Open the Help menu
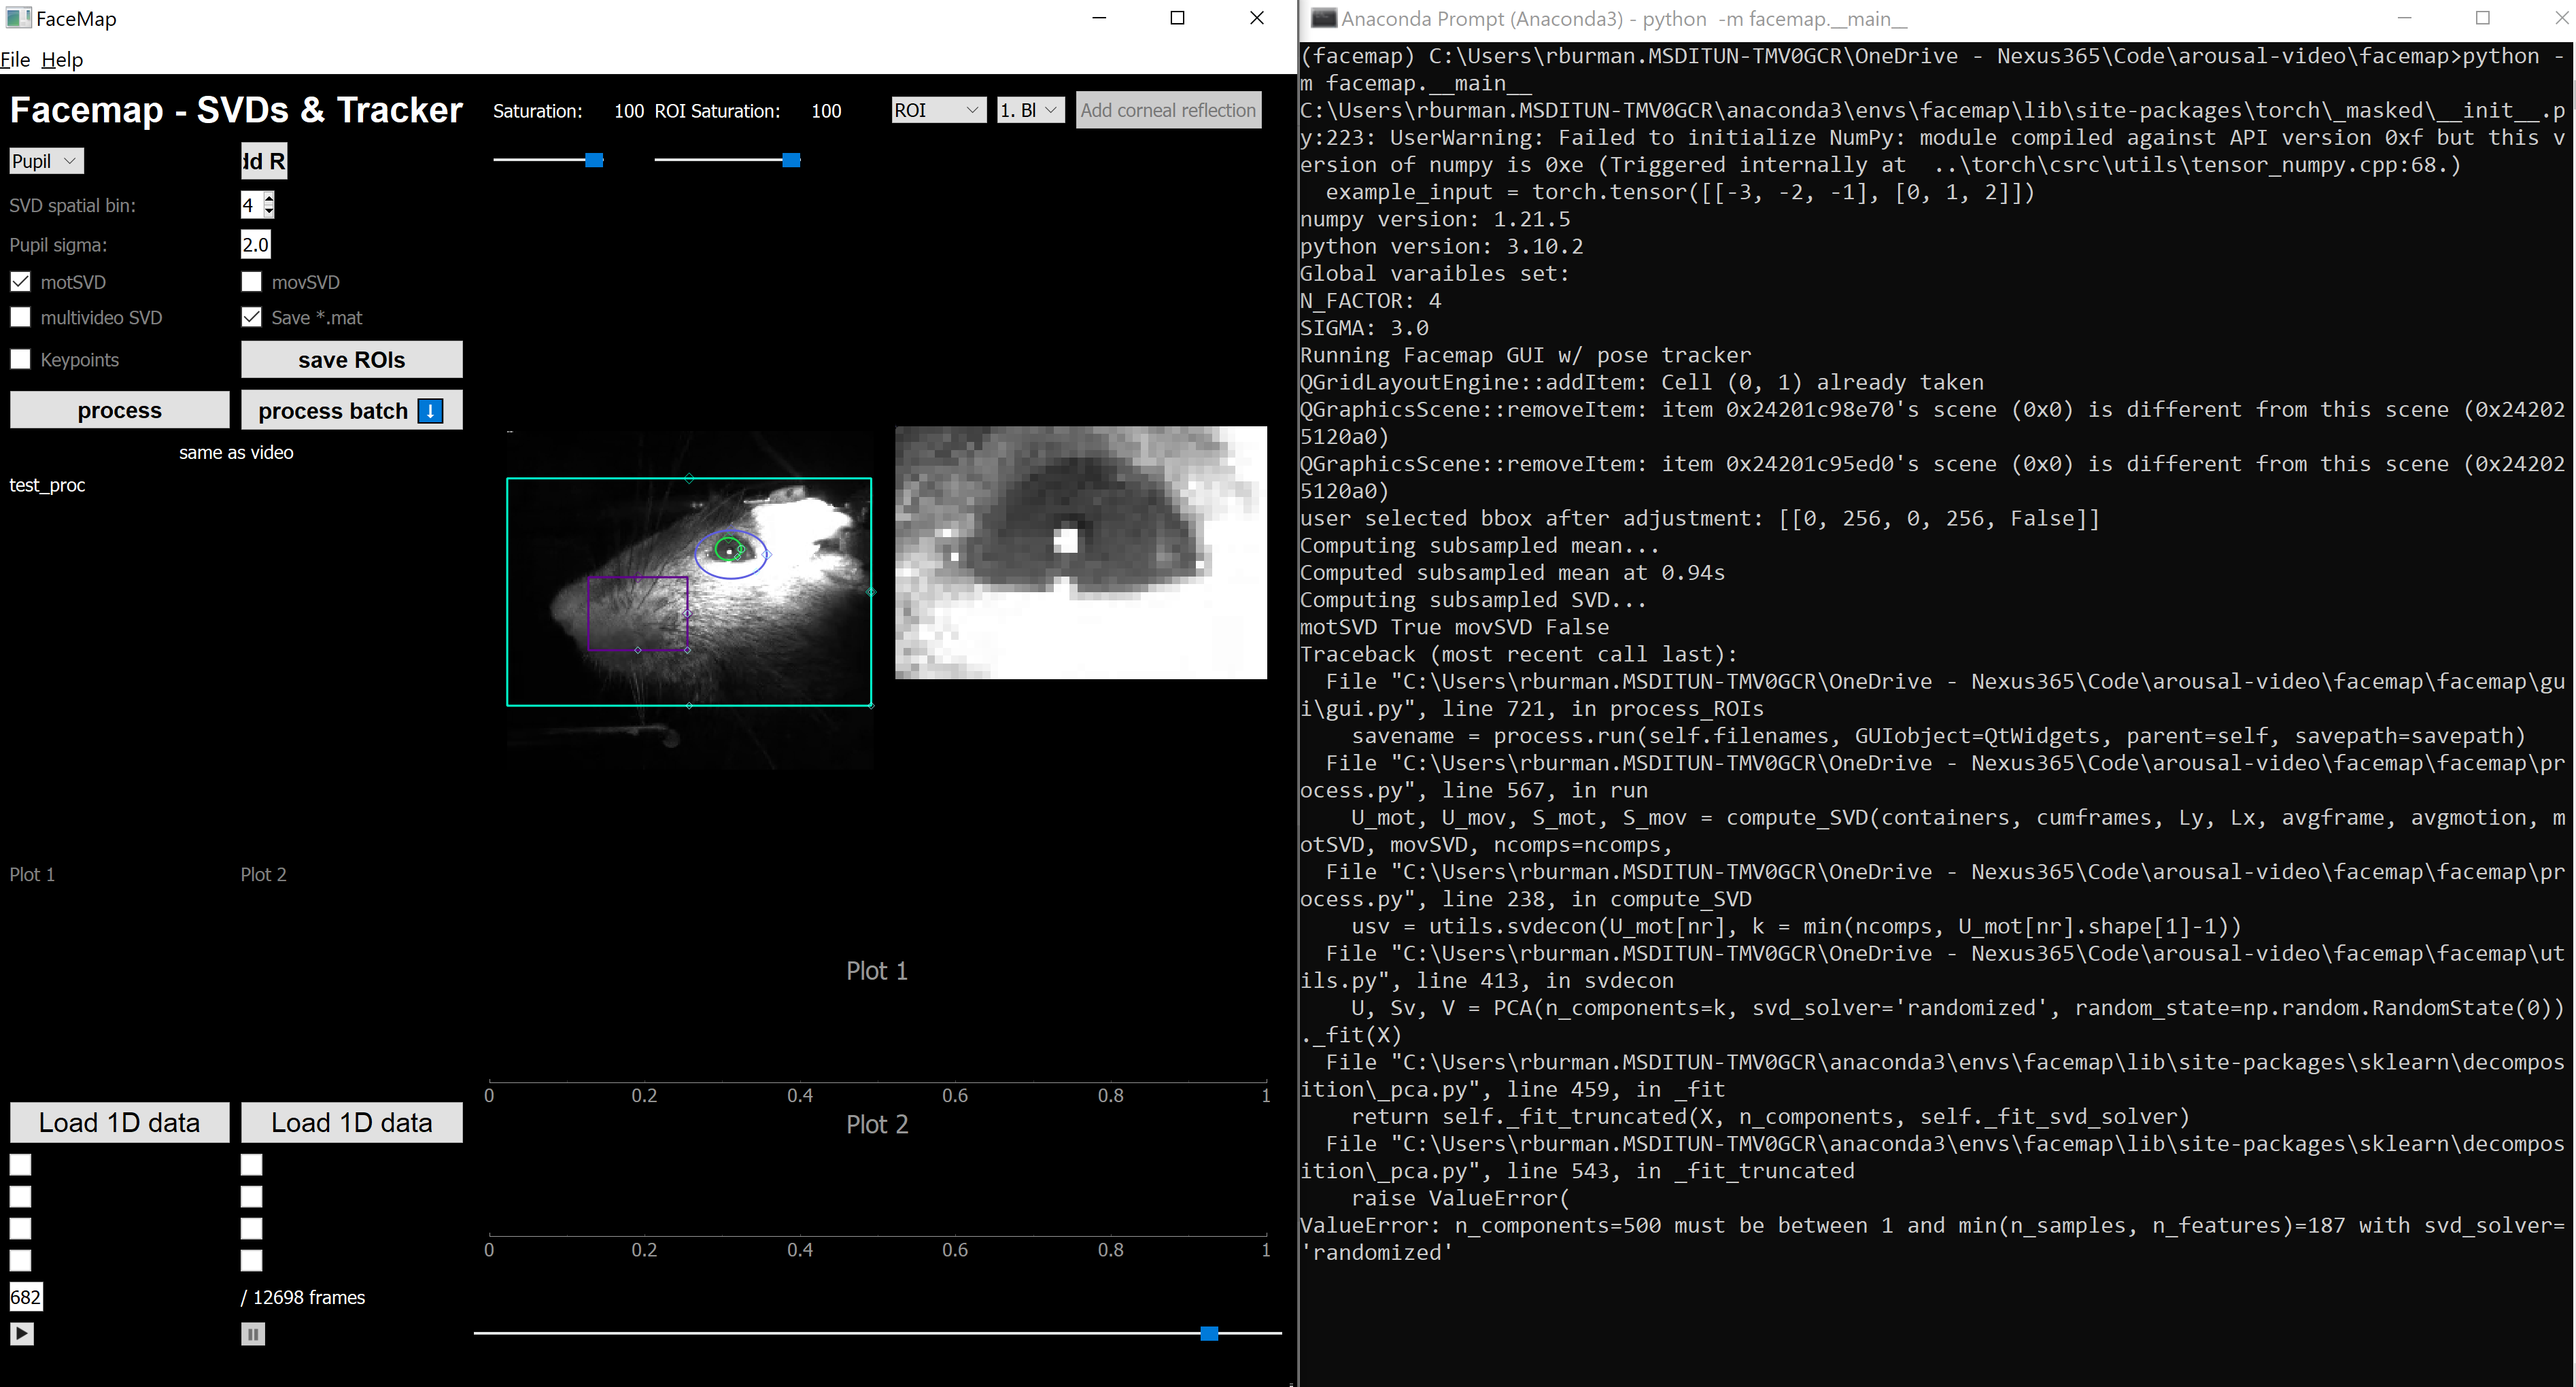This screenshot has height=1387, width=2576. 62,60
